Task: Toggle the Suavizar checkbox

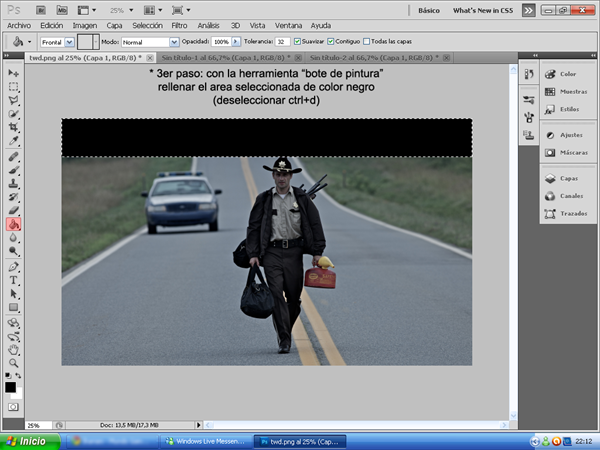Action: (x=297, y=42)
